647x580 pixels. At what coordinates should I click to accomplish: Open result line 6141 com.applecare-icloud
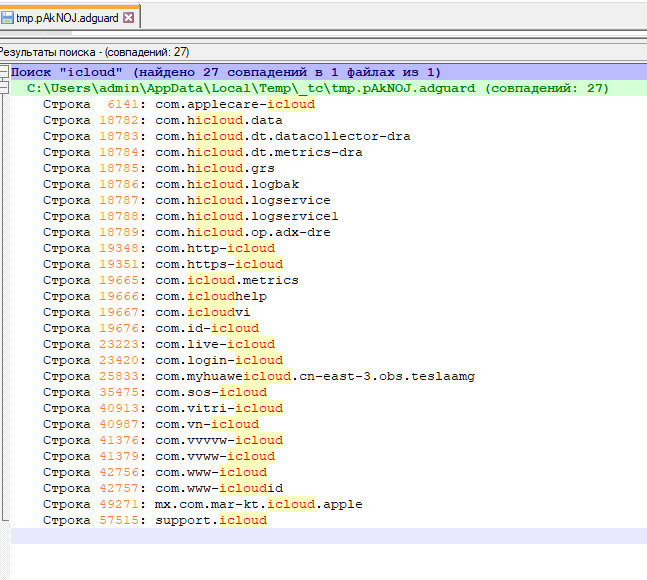click(179, 104)
